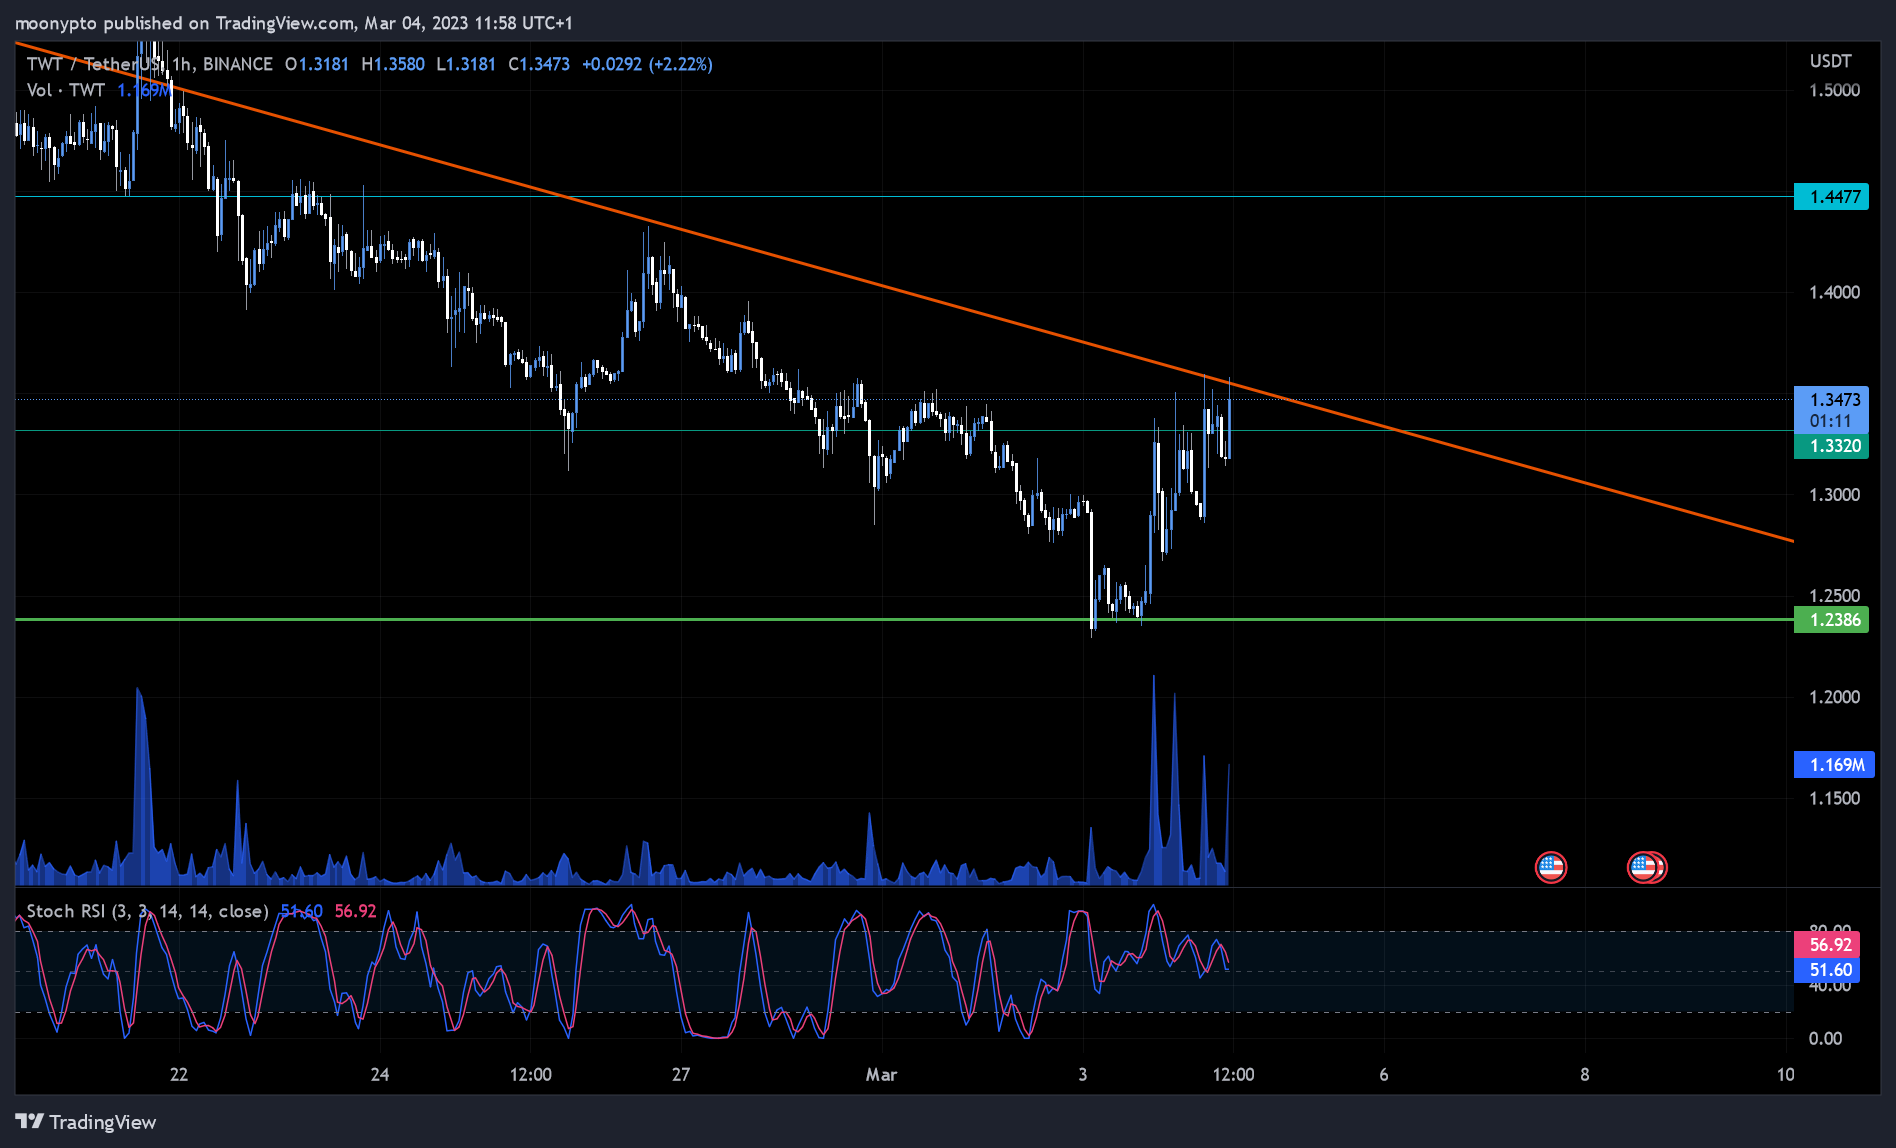Click the green 1.3320 price label
The width and height of the screenshot is (1896, 1148).
point(1832,446)
